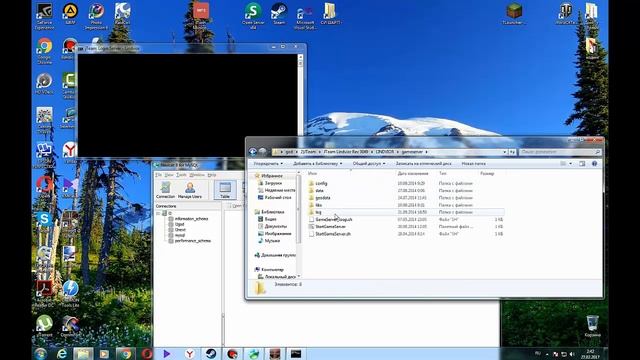Sort by Размер column header

coord(487,173)
